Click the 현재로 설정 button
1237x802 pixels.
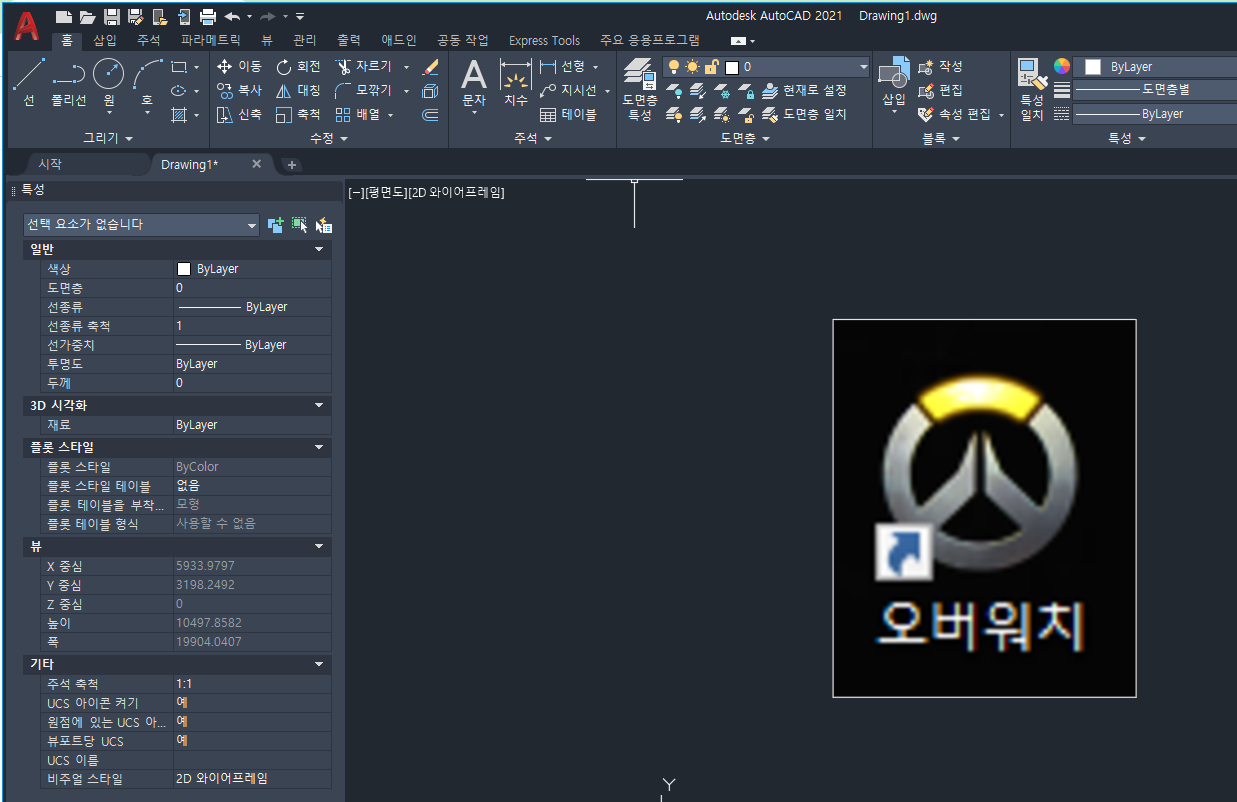[813, 90]
